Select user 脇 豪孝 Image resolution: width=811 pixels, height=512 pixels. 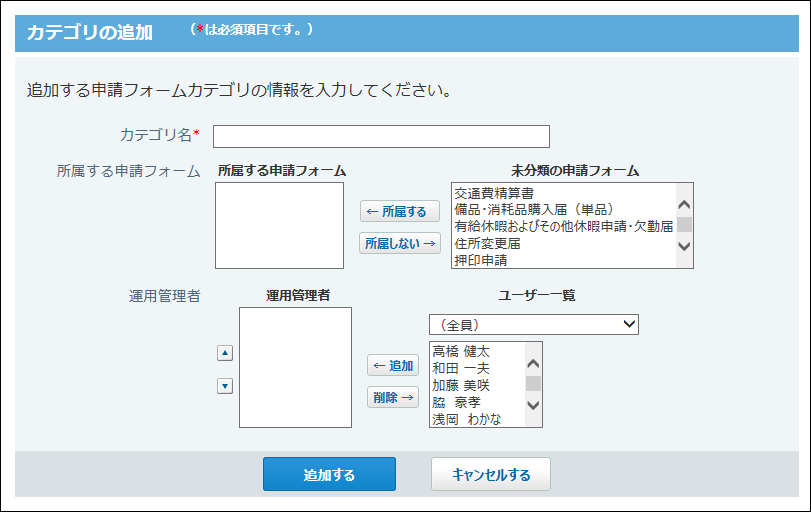point(456,402)
